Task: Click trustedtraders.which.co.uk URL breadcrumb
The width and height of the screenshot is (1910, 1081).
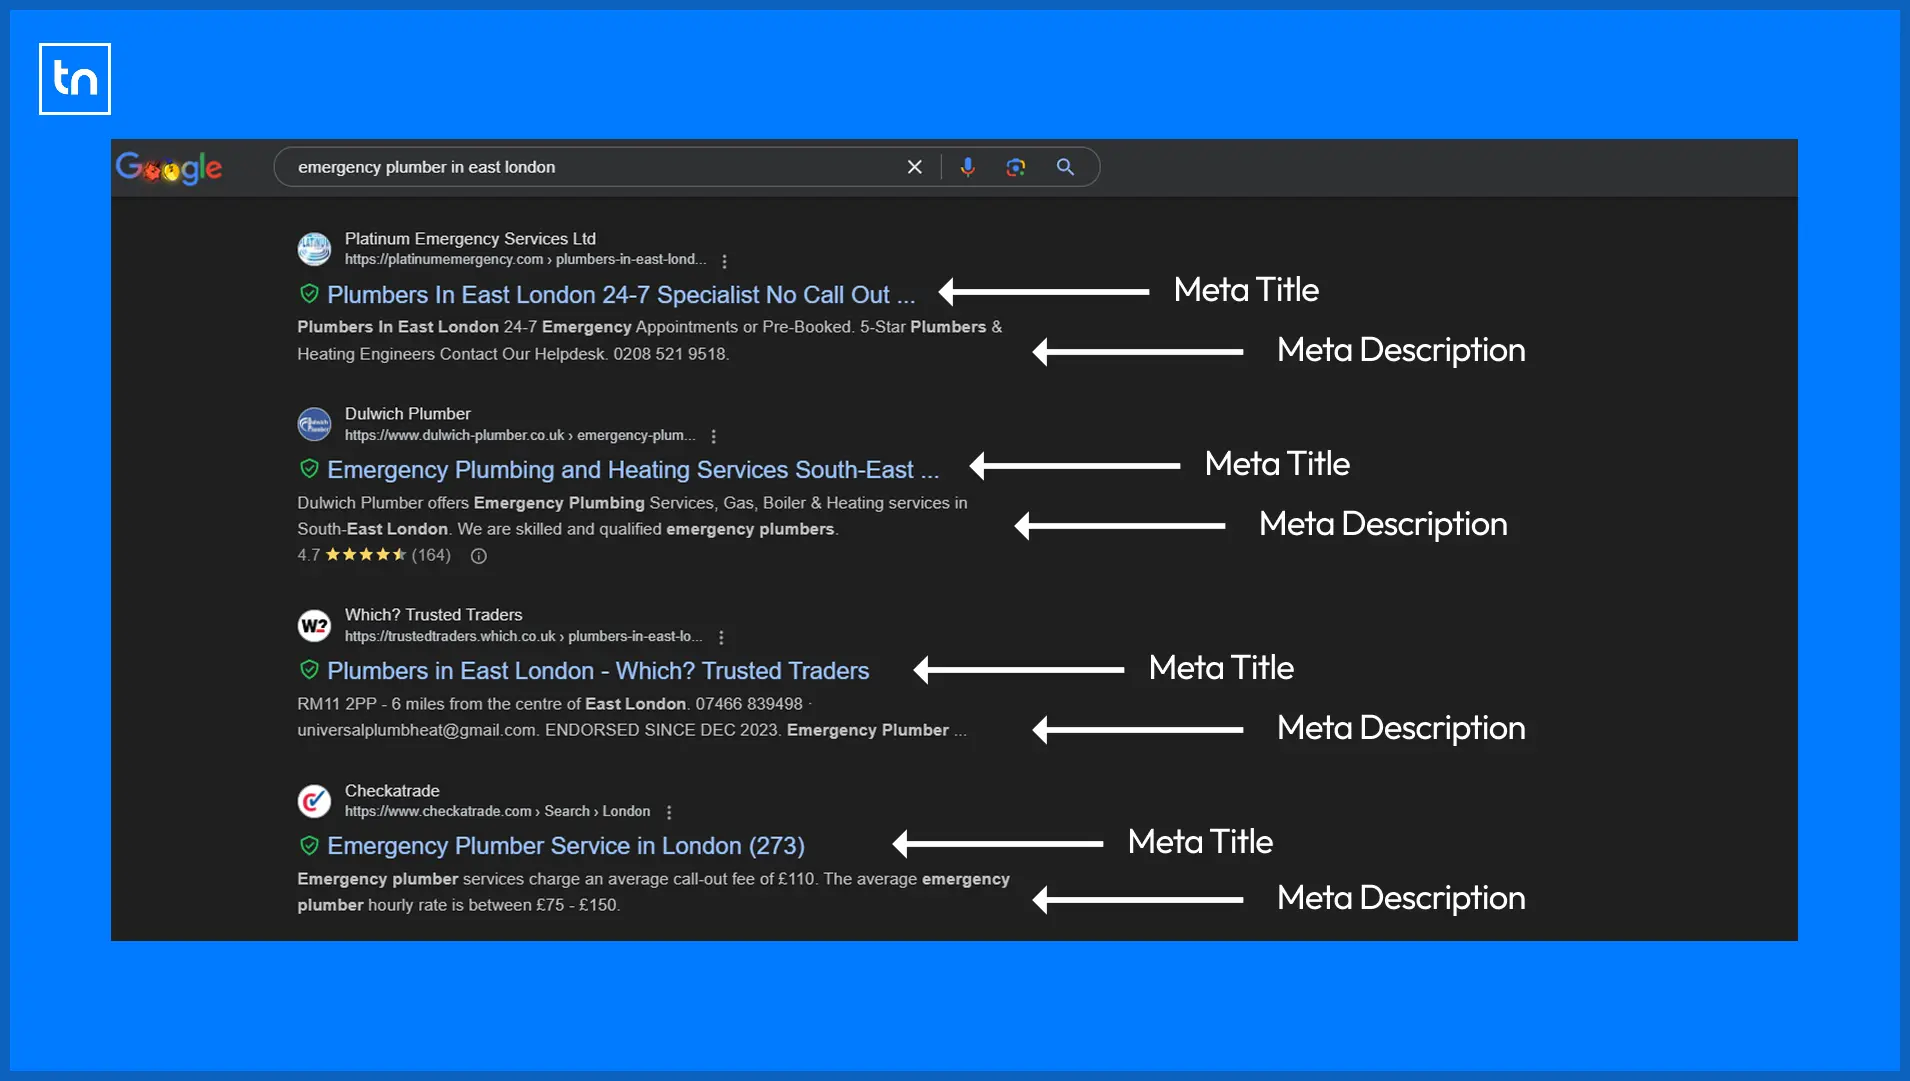Action: [524, 637]
